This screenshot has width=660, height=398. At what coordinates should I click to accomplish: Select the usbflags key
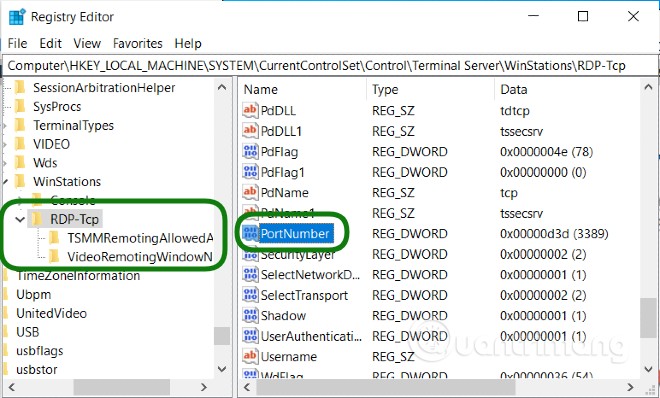(40, 350)
